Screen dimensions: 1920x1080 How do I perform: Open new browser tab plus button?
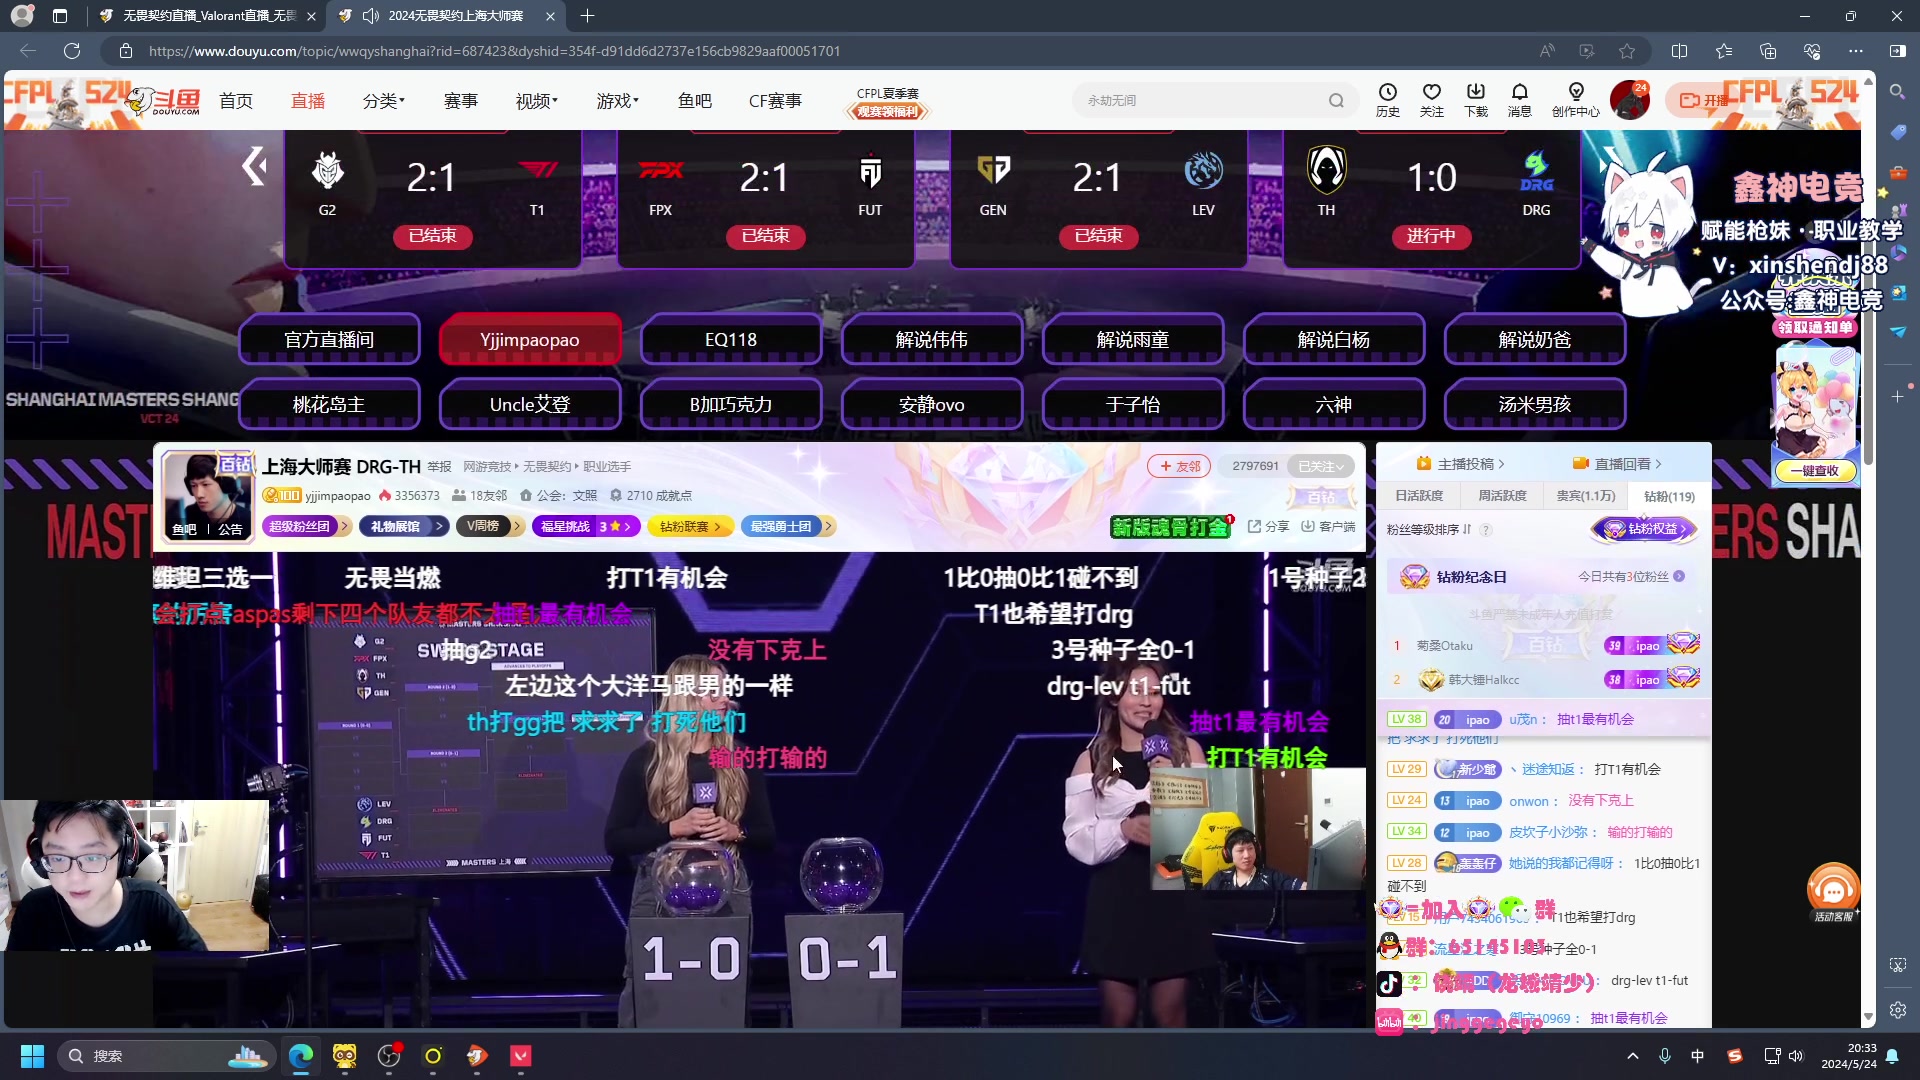click(x=587, y=16)
